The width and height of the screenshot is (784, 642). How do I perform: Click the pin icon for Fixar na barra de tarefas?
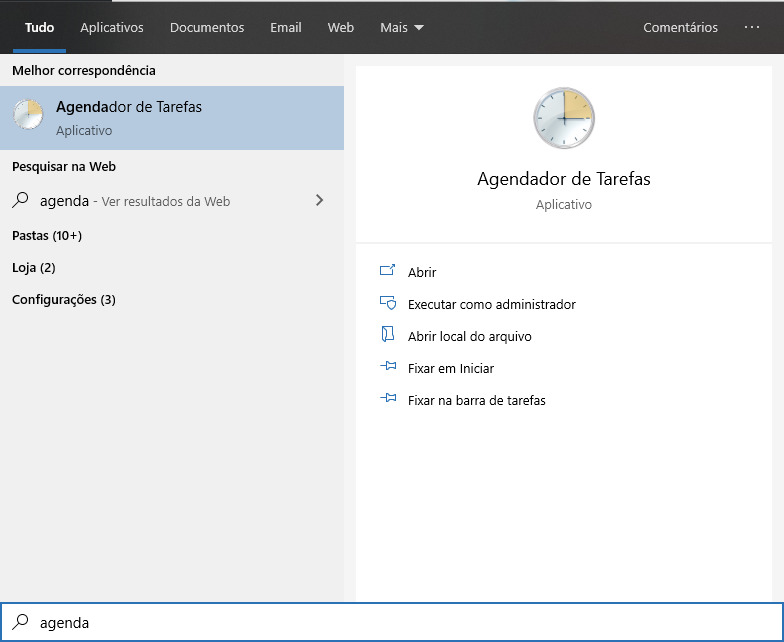pyautogui.click(x=388, y=398)
